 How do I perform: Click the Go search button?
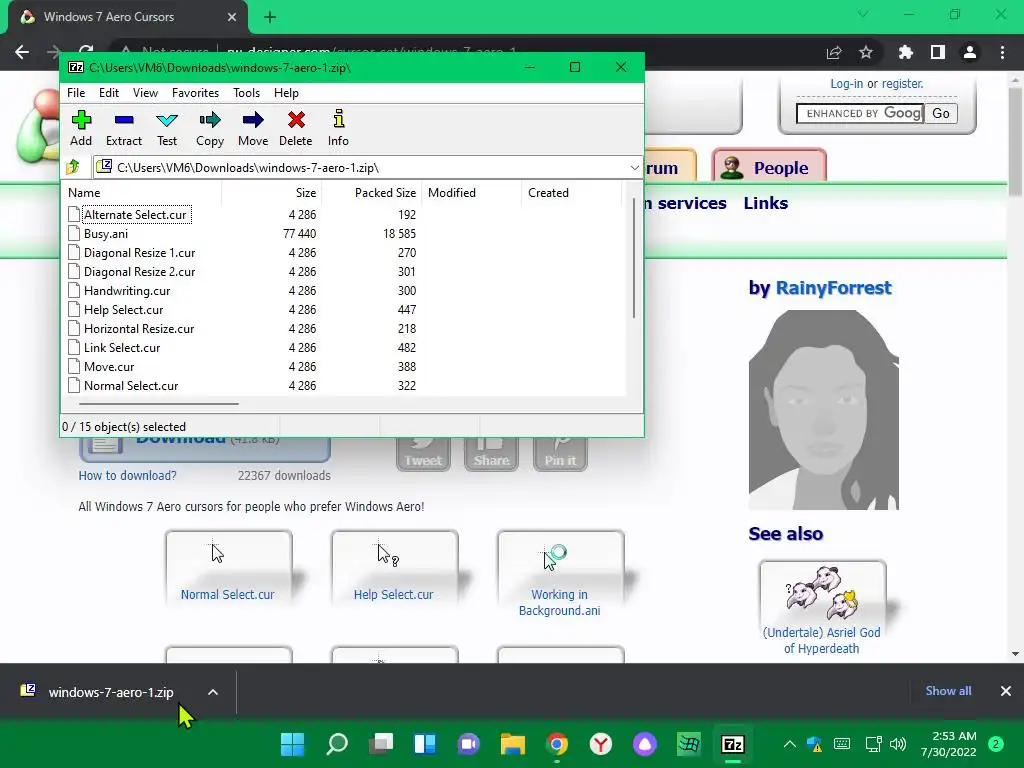coord(940,113)
